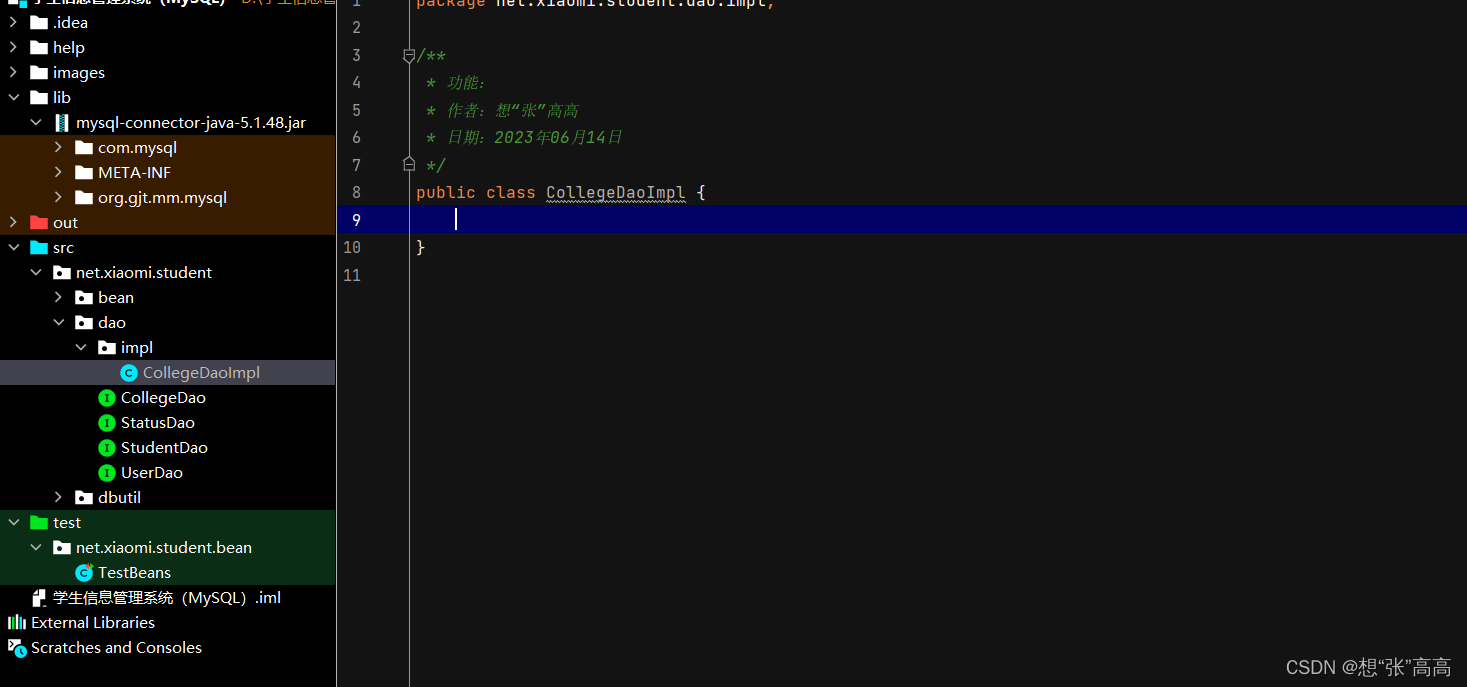Click the mysql-connector jar archive icon
Screen dimensions: 1467x687
[62, 122]
